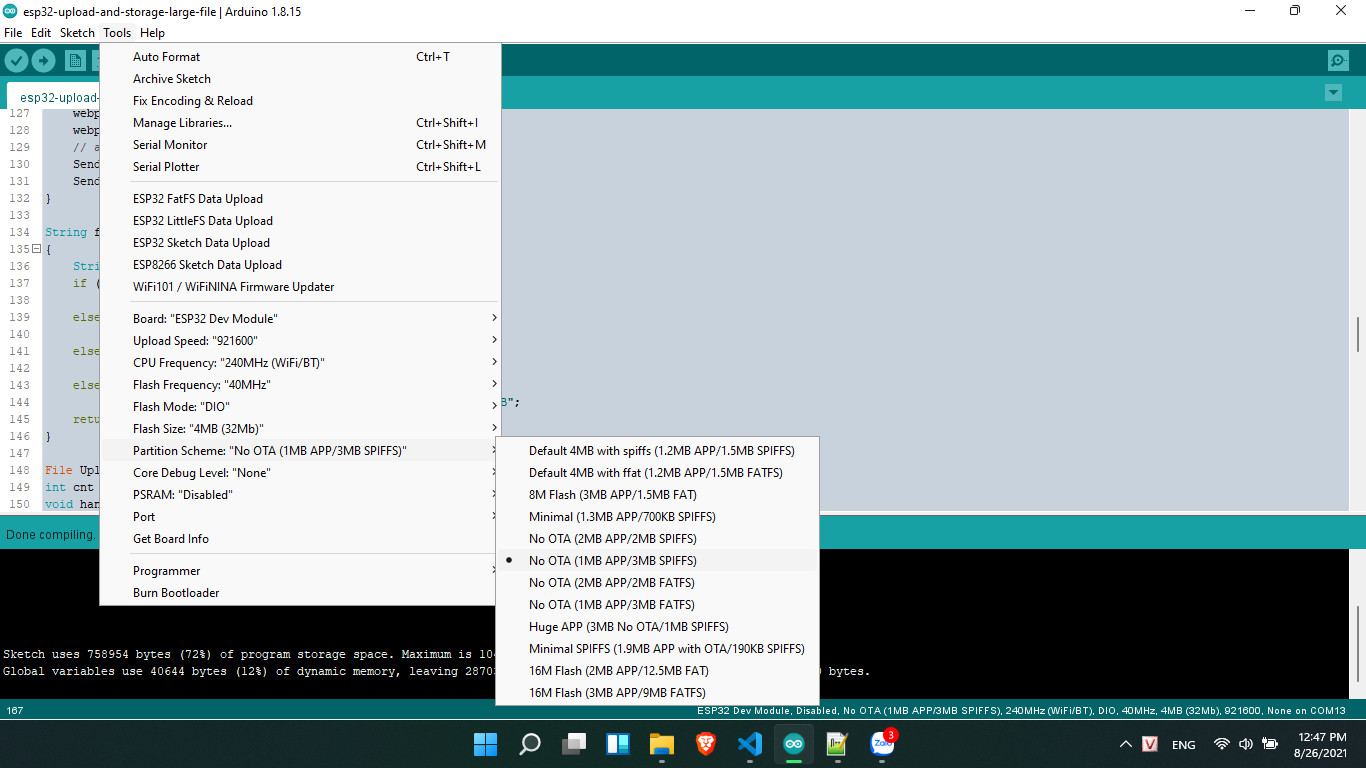The width and height of the screenshot is (1366, 768).
Task: Open the Widgets taskbar icon
Action: (x=617, y=744)
